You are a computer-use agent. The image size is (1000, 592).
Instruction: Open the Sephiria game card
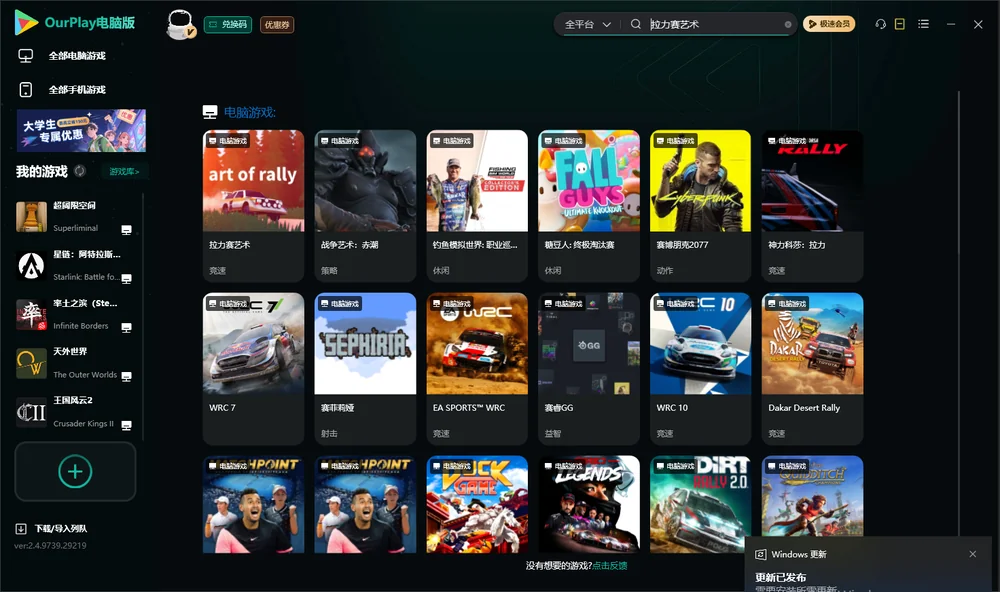point(365,368)
